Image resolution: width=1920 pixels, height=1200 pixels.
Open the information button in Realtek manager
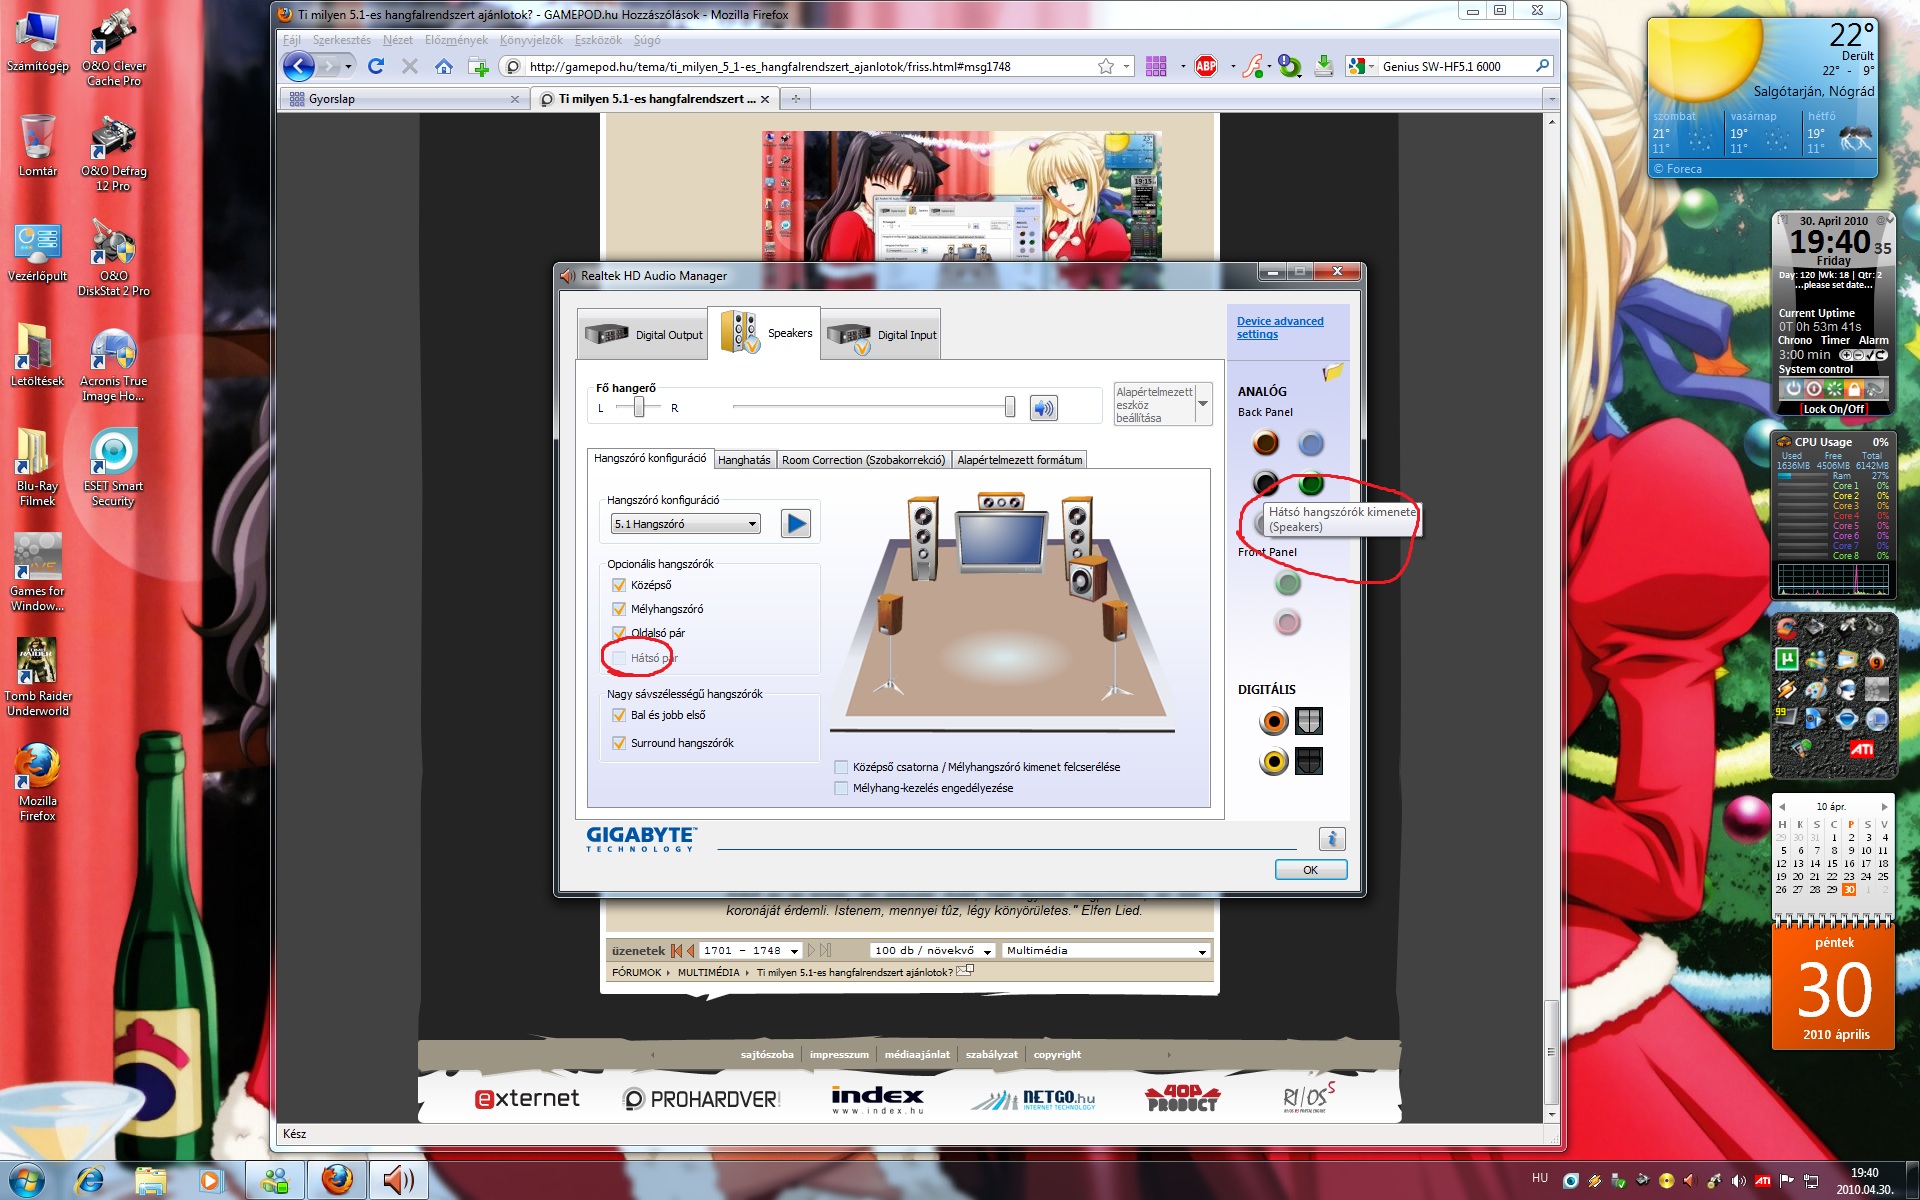point(1332,839)
